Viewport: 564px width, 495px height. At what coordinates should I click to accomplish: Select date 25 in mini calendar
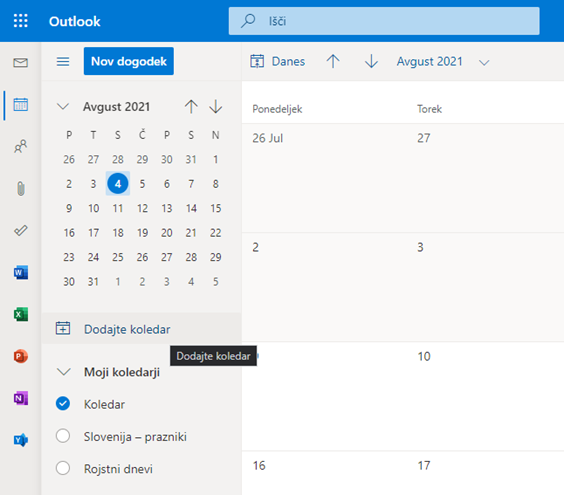point(118,257)
